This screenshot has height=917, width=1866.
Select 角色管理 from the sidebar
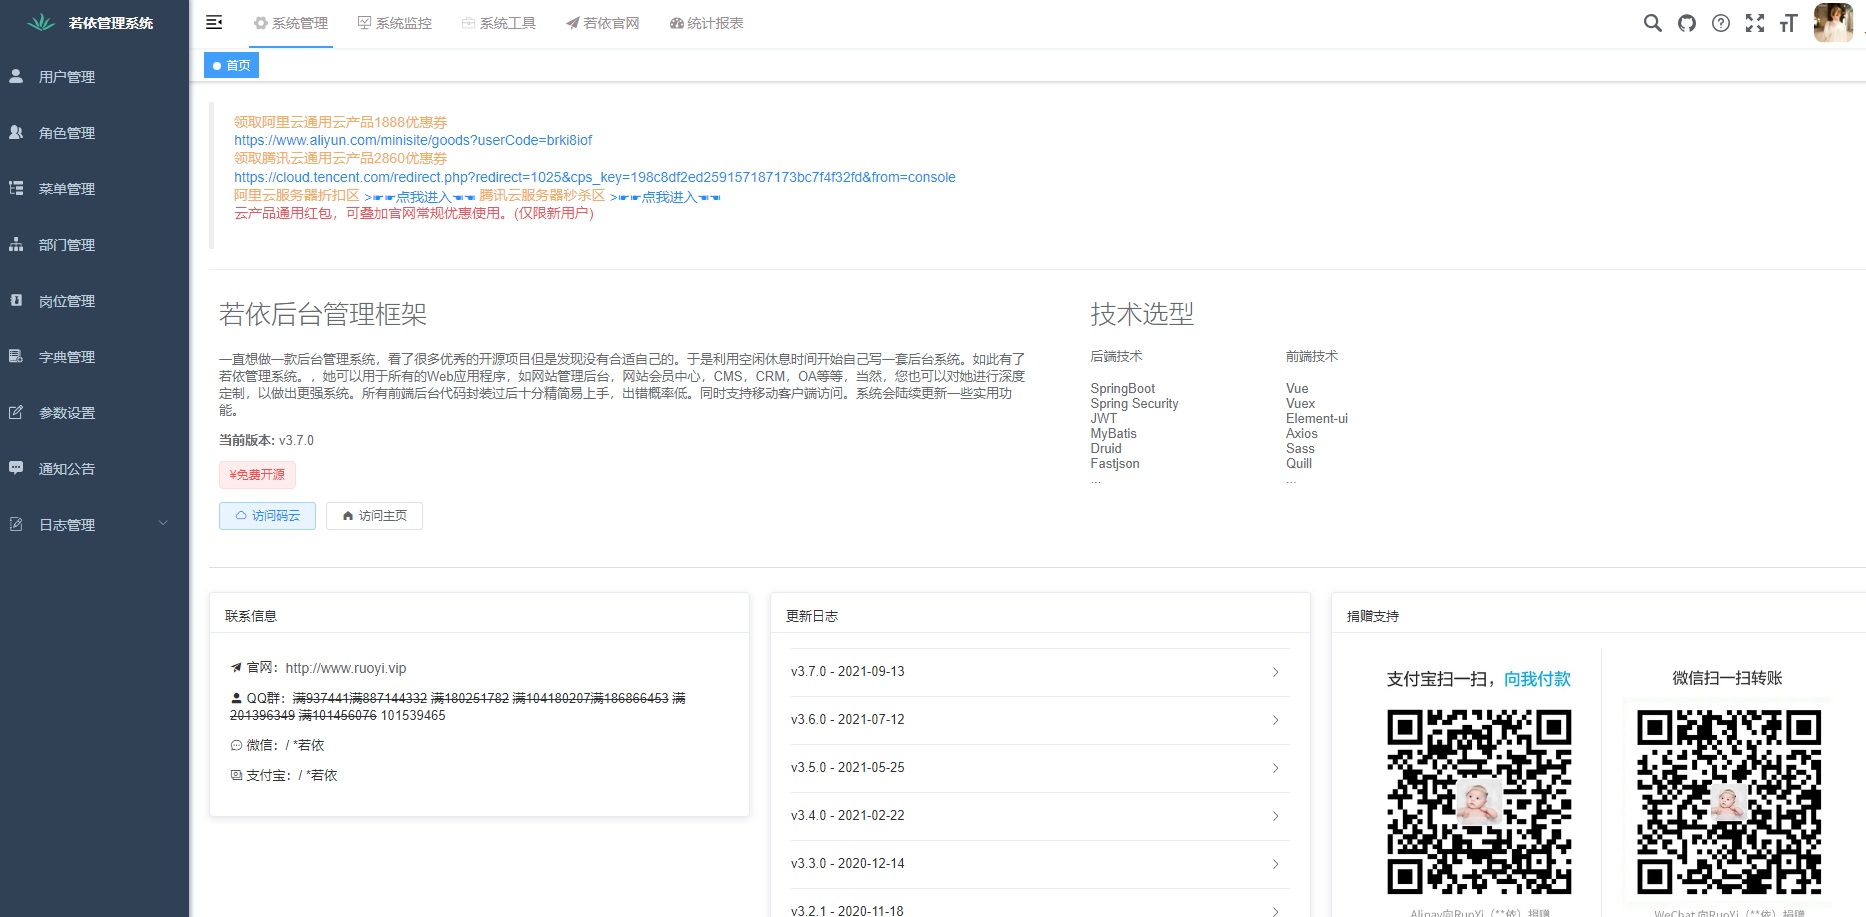pos(66,132)
